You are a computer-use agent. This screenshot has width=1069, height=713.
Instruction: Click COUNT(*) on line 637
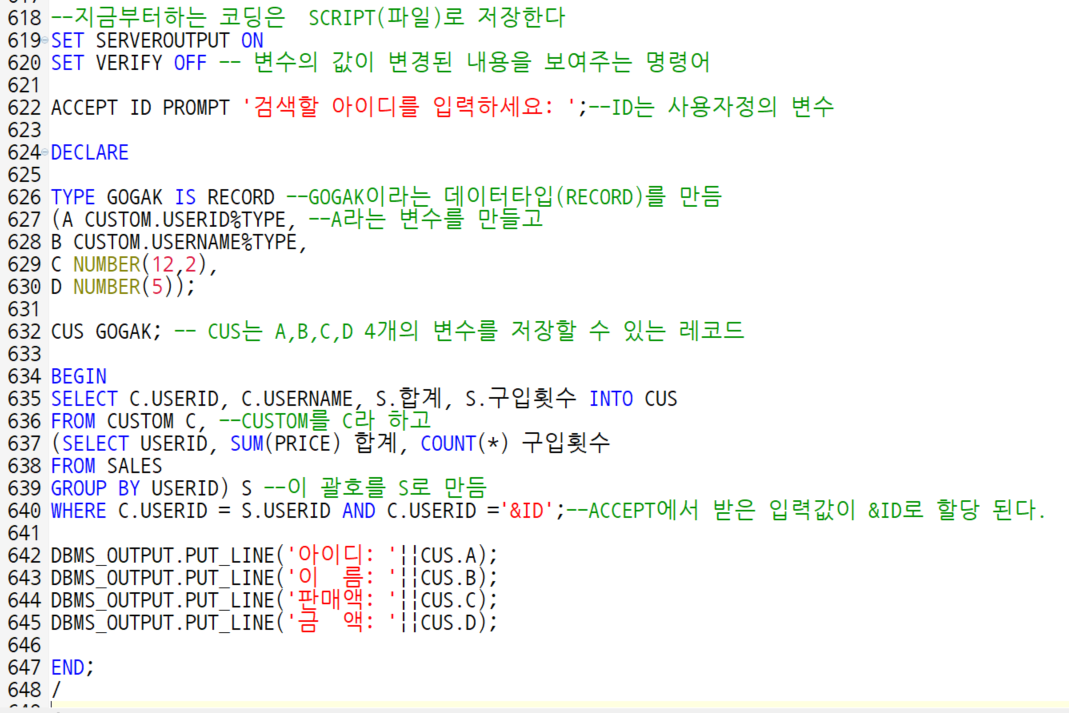[x=465, y=443]
